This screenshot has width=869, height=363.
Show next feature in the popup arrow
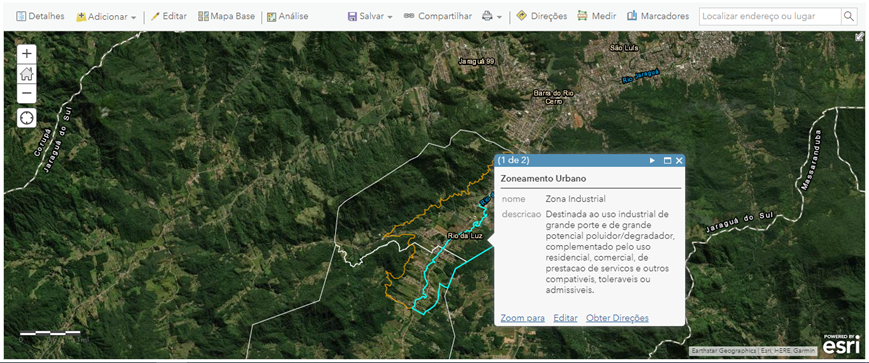coord(652,161)
